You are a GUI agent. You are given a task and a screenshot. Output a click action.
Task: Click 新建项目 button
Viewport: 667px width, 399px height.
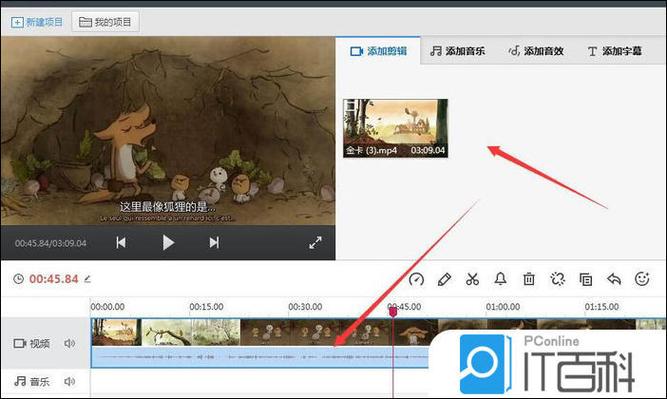pyautogui.click(x=37, y=22)
